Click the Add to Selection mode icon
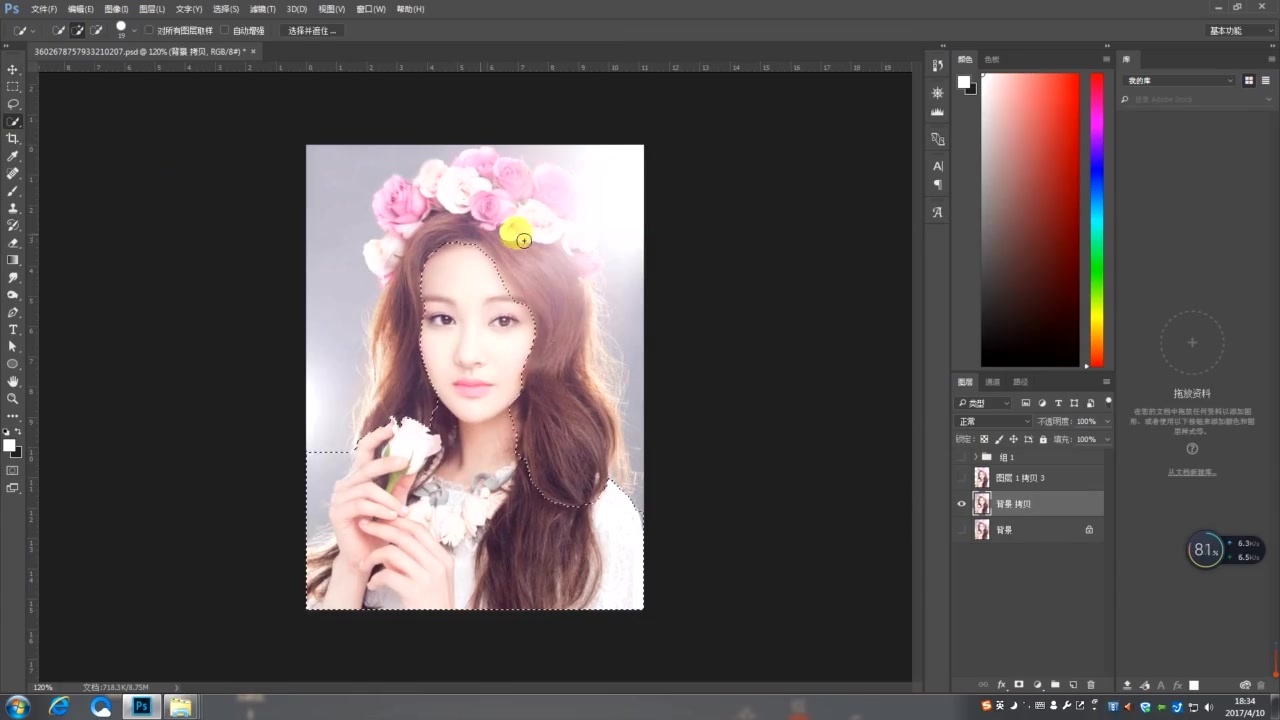Image resolution: width=1280 pixels, height=720 pixels. coord(77,30)
